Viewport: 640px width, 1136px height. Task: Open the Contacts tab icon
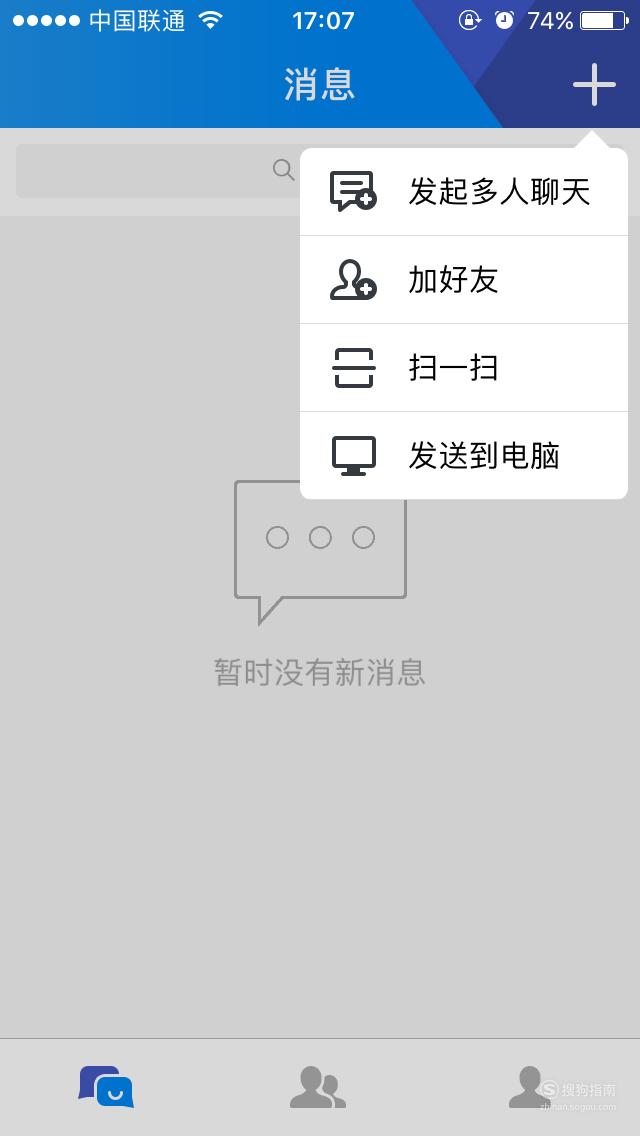tap(317, 1087)
